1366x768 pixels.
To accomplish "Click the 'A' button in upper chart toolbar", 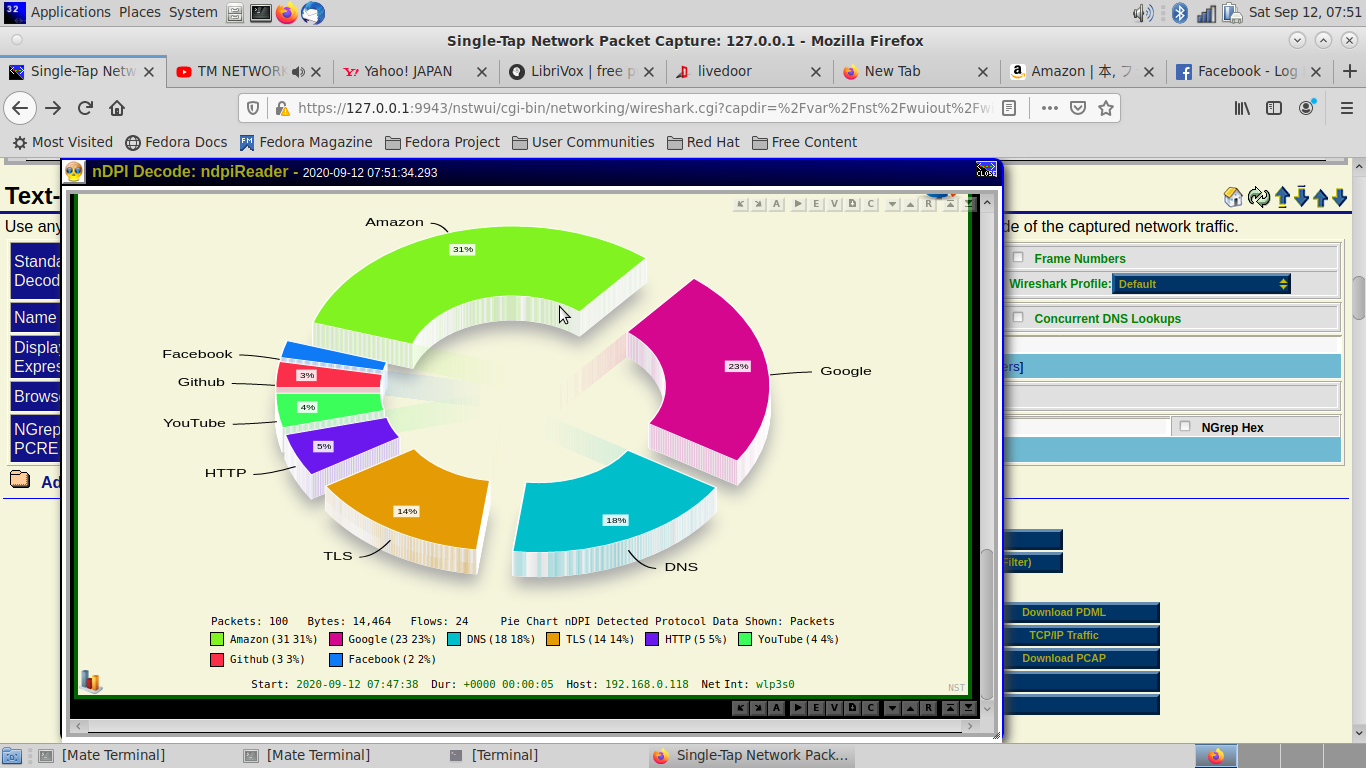I will pyautogui.click(x=777, y=204).
